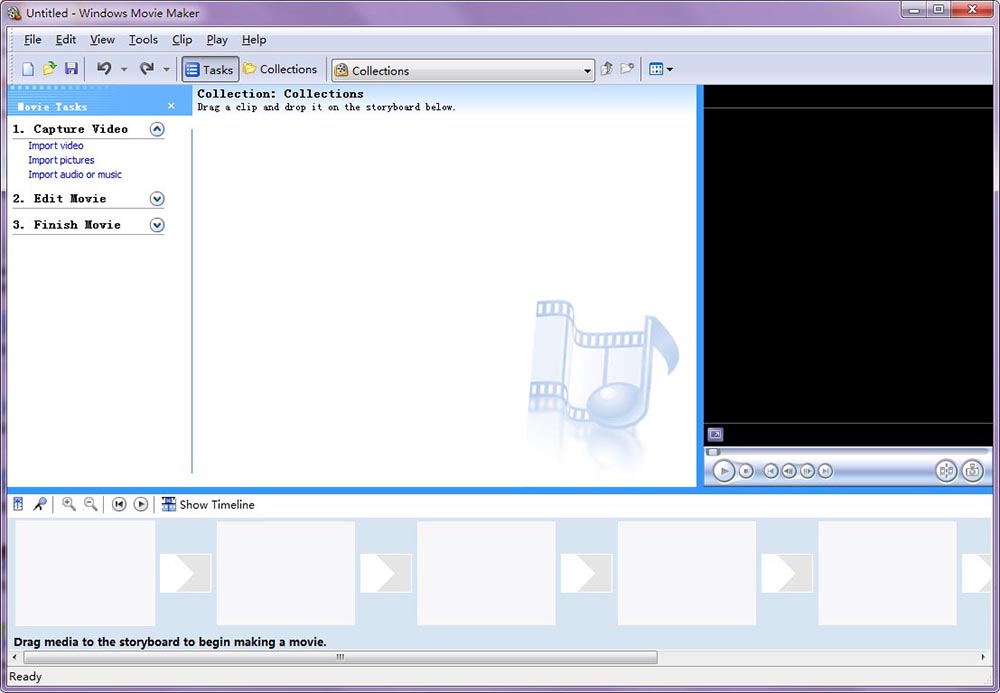
Task: Click the Import pictures link
Action: [x=61, y=160]
